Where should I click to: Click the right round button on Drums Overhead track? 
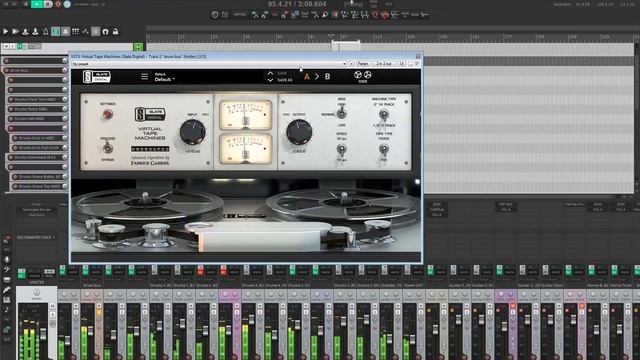pos(64,157)
